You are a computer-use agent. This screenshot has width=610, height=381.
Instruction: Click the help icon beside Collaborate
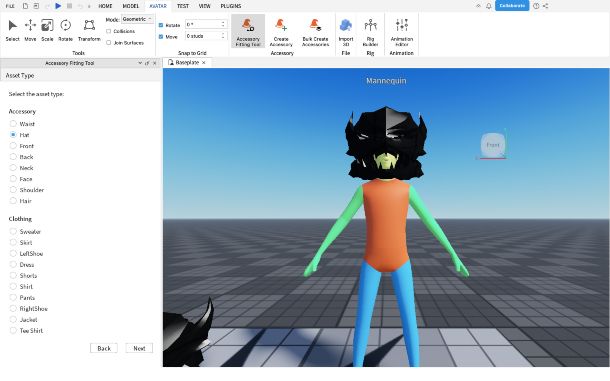click(536, 6)
